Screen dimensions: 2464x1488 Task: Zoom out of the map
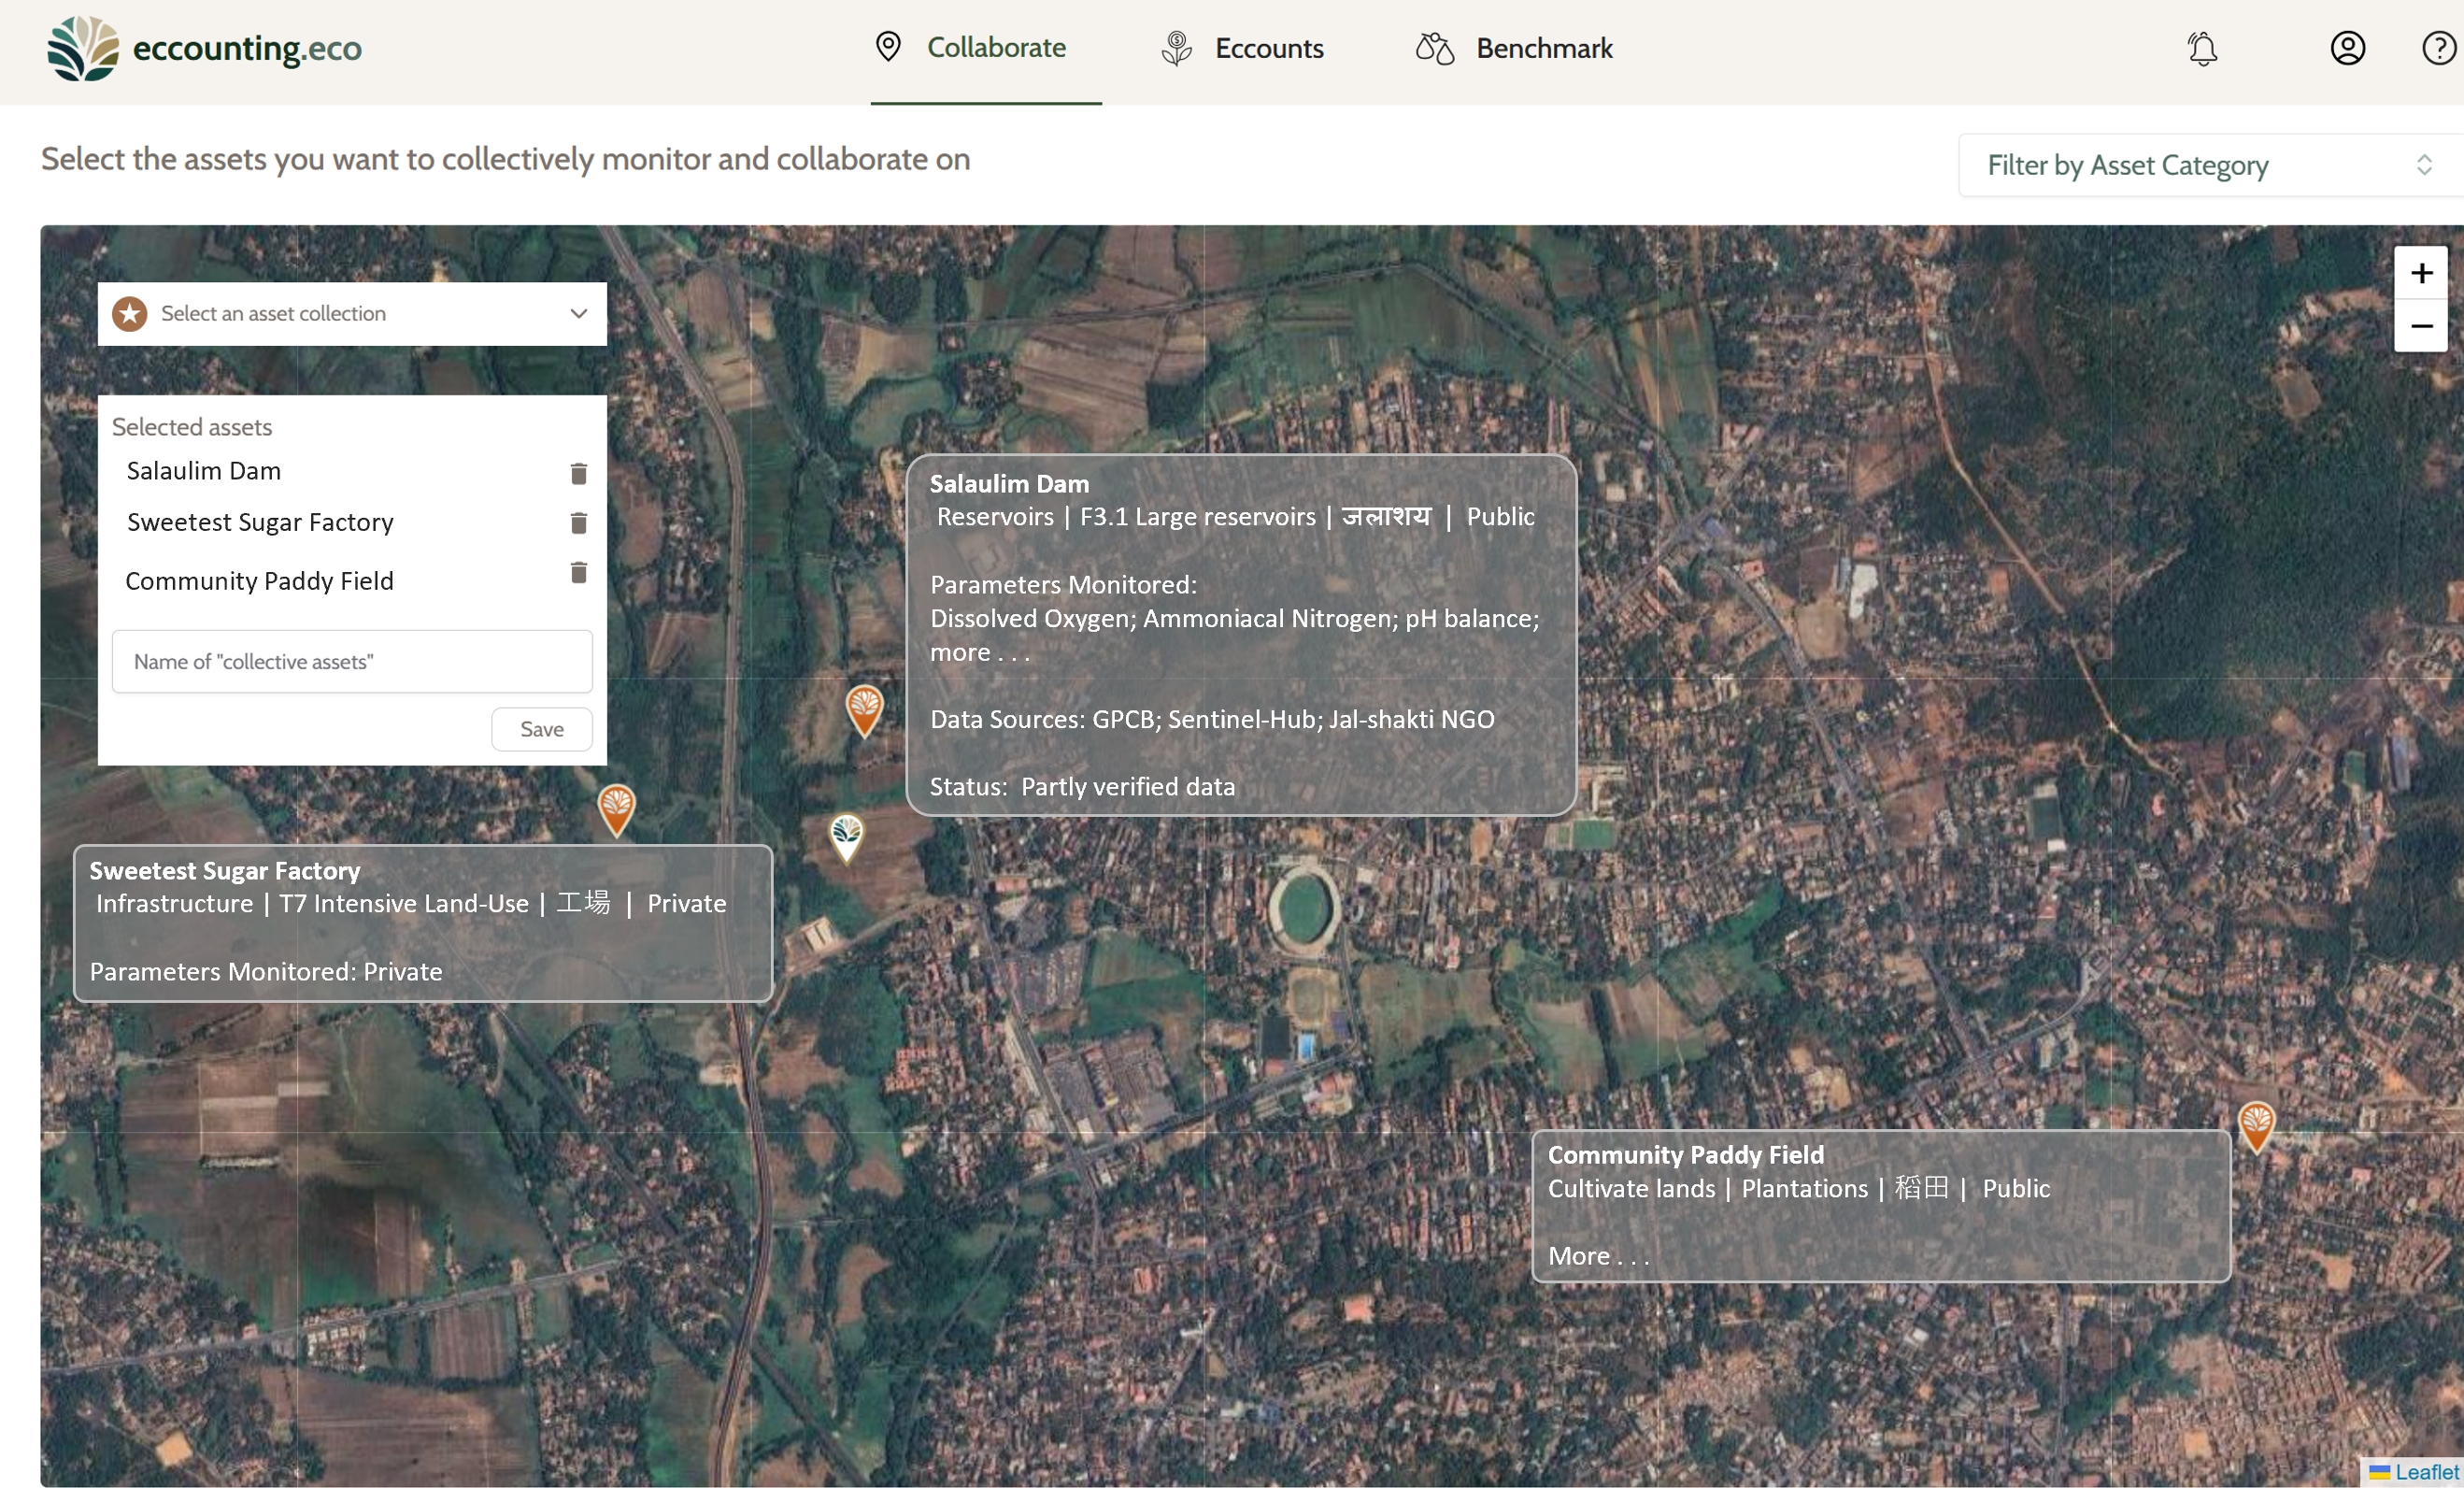pyautogui.click(x=2420, y=326)
